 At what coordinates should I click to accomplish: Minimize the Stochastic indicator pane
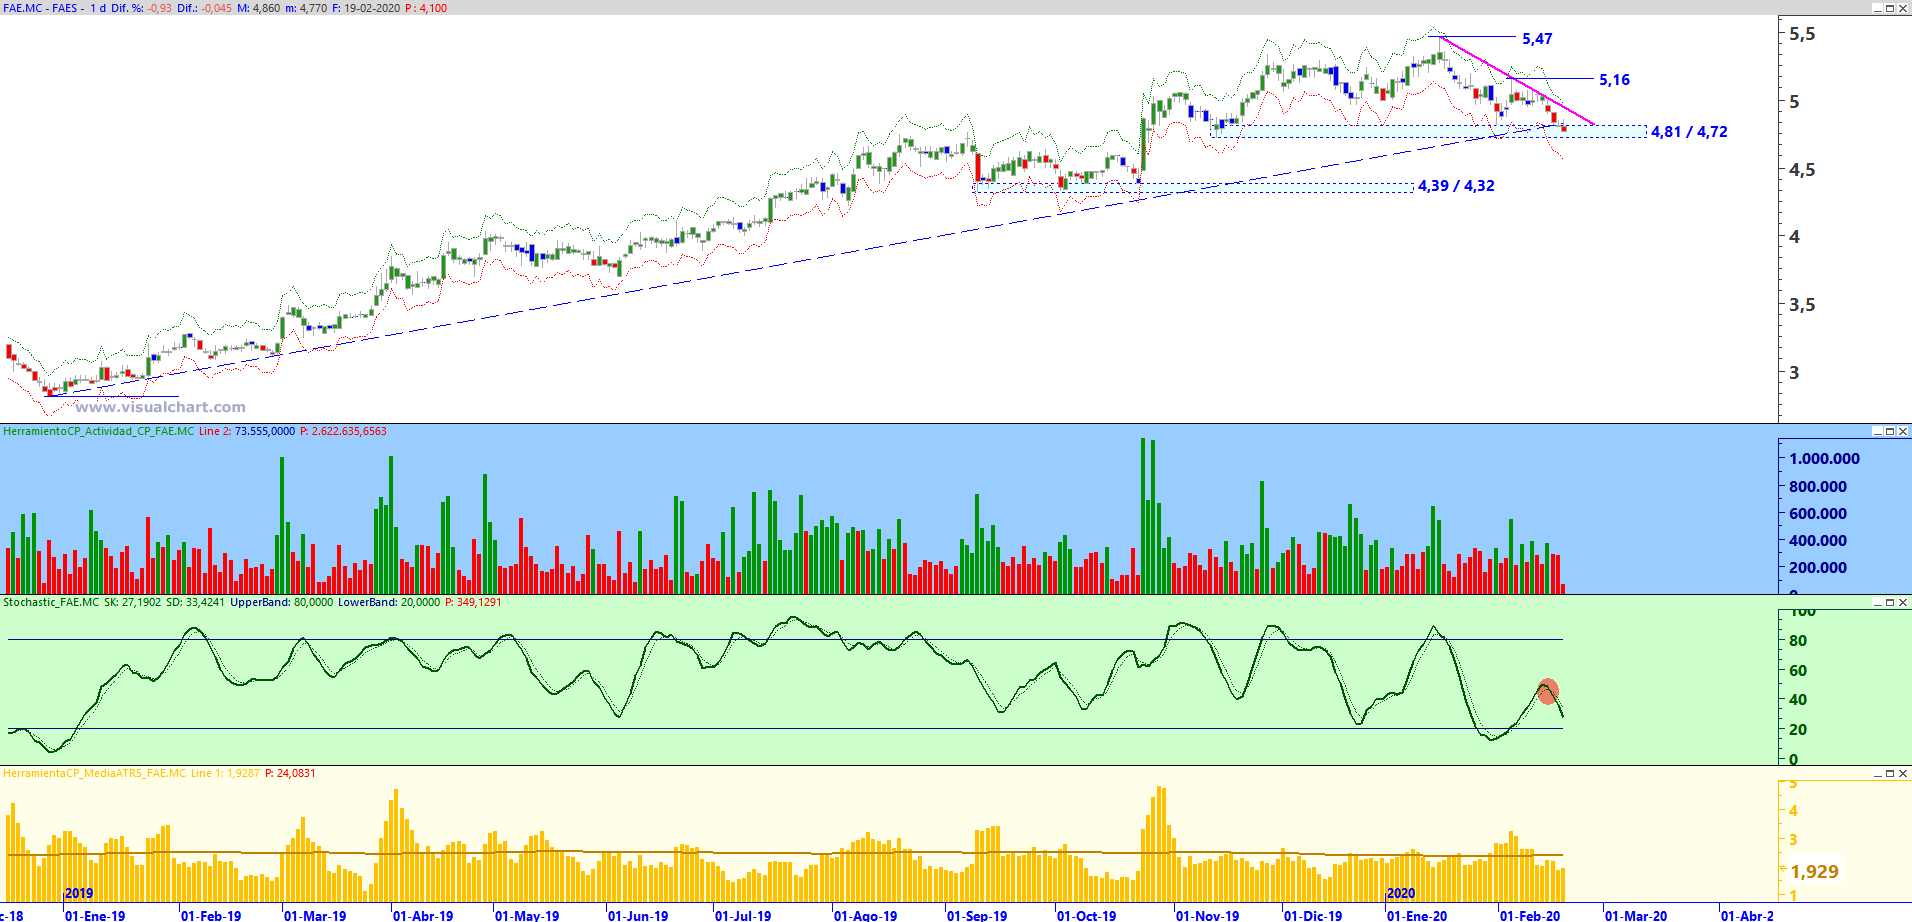click(x=1877, y=602)
